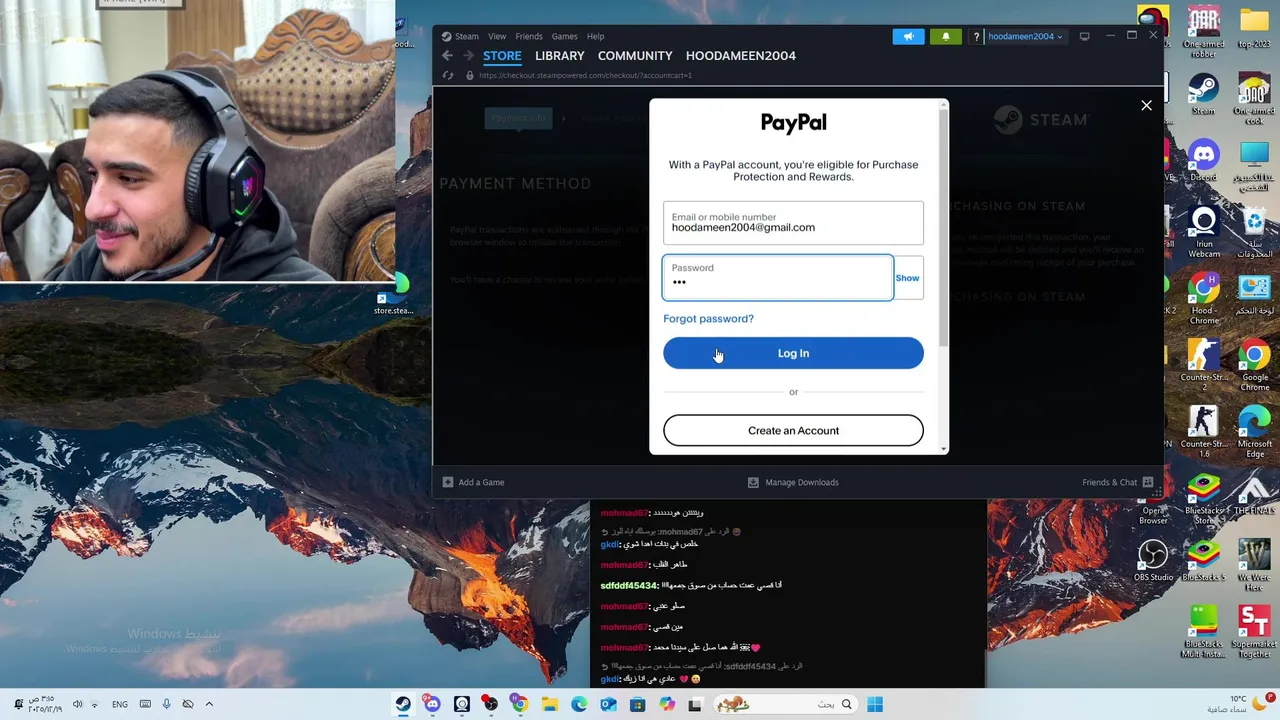Click into the Password field
Image resolution: width=1280 pixels, height=720 pixels.
778,278
